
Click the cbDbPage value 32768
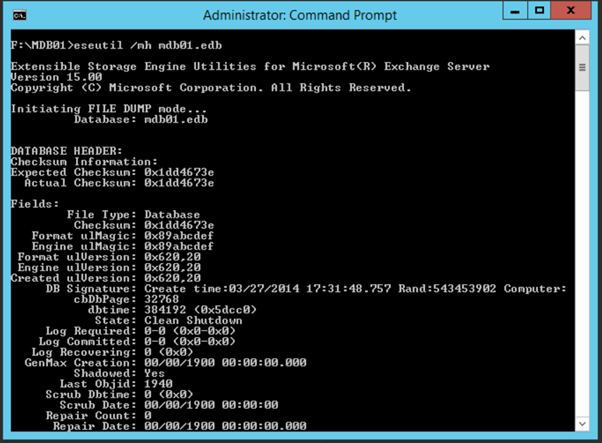[165, 298]
